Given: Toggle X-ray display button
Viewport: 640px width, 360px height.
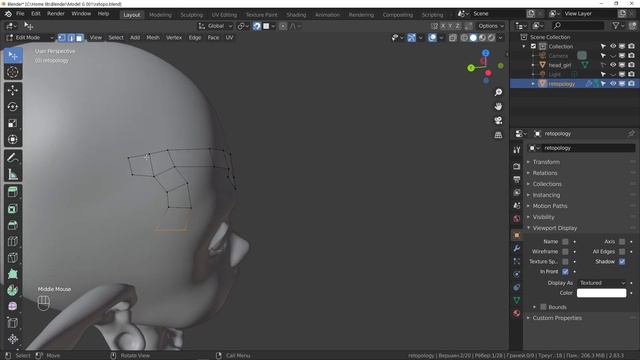Looking at the screenshot, I should pos(453,38).
